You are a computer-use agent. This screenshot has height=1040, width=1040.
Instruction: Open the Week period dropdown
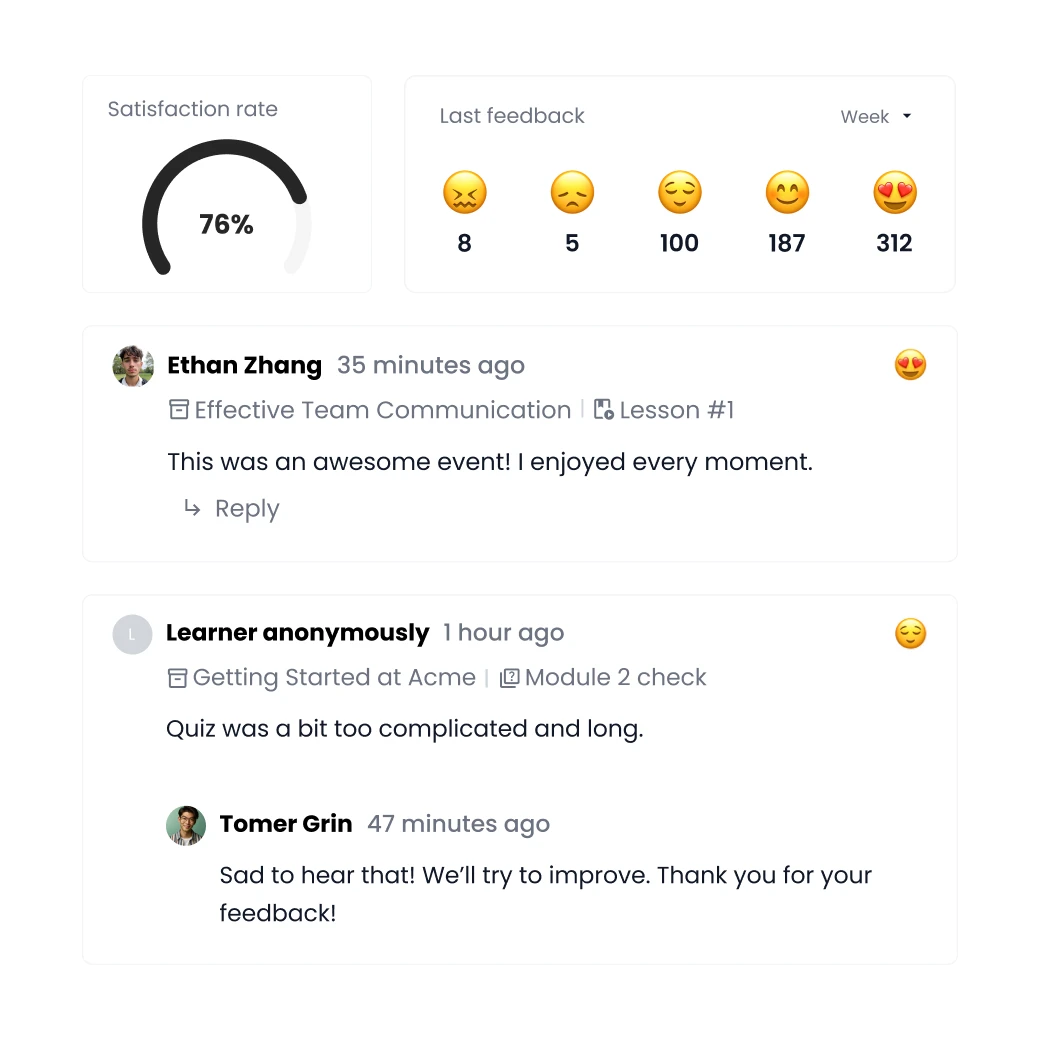[876, 117]
